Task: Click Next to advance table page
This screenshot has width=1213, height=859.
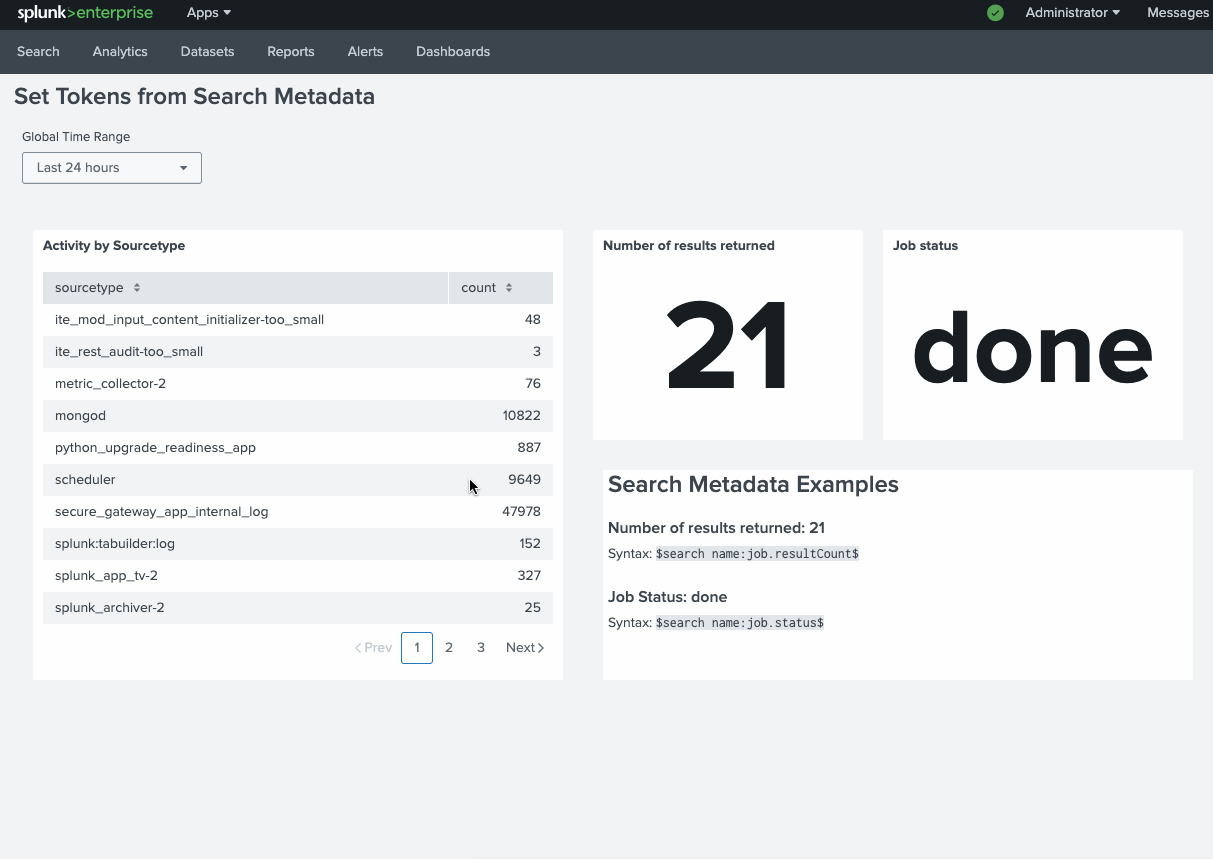Action: [525, 648]
